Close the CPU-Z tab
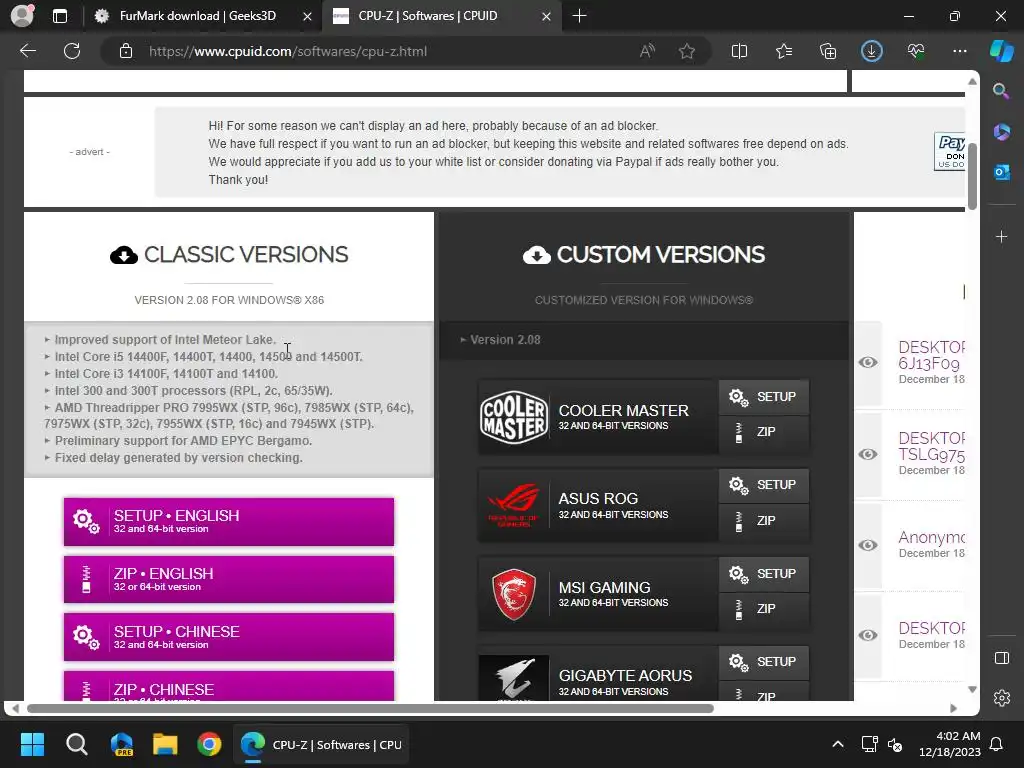 tap(547, 16)
